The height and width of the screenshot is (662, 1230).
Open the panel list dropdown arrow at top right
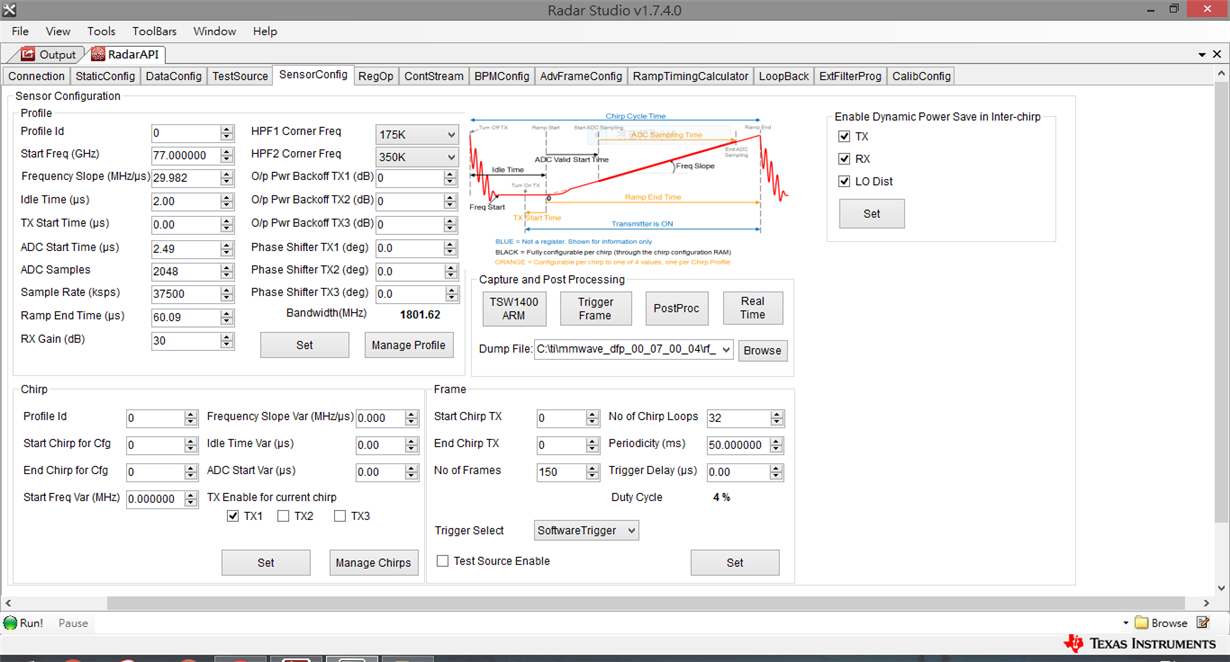coord(1202,54)
